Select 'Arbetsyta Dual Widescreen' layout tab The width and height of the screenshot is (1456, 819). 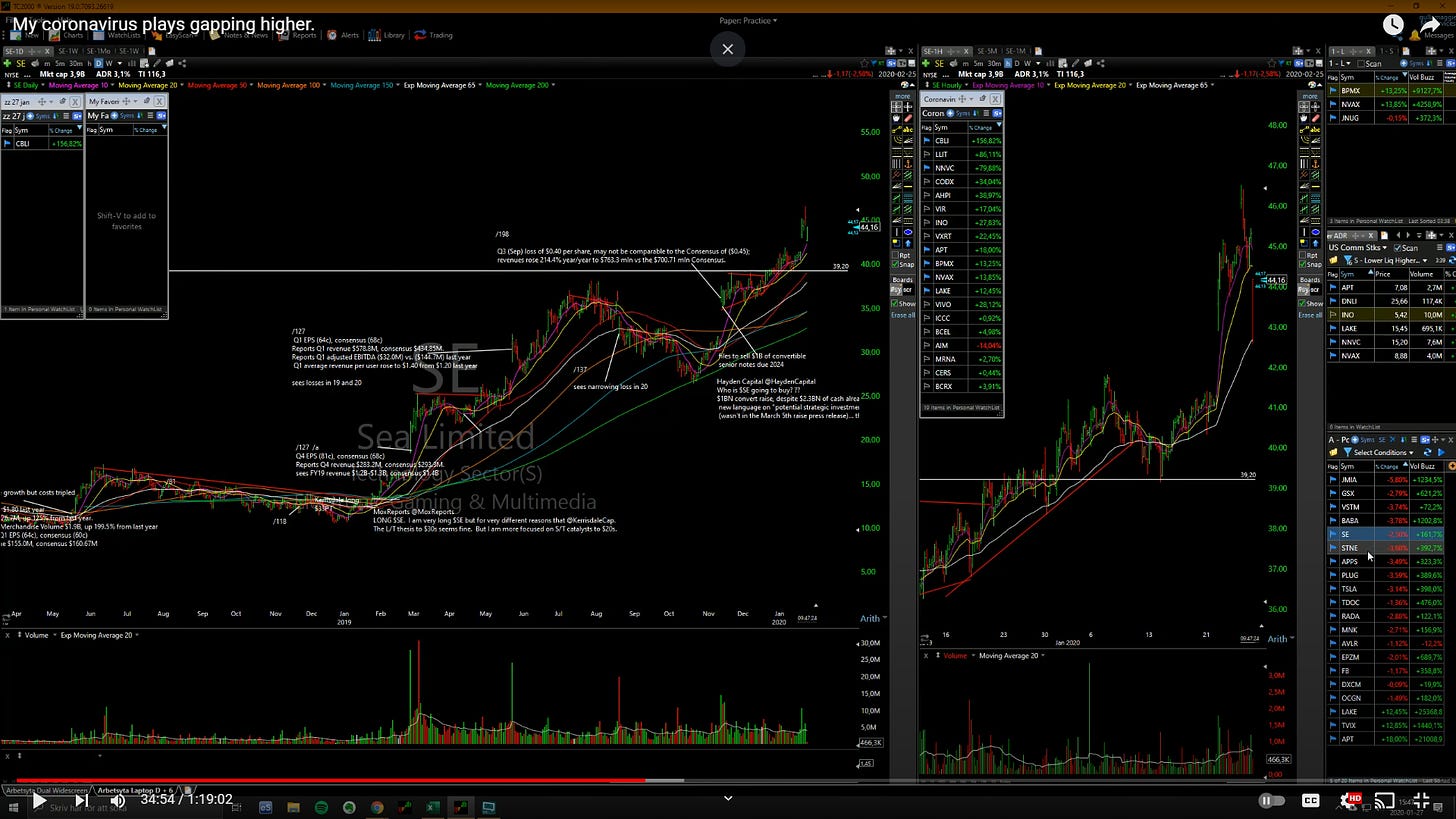point(46,790)
